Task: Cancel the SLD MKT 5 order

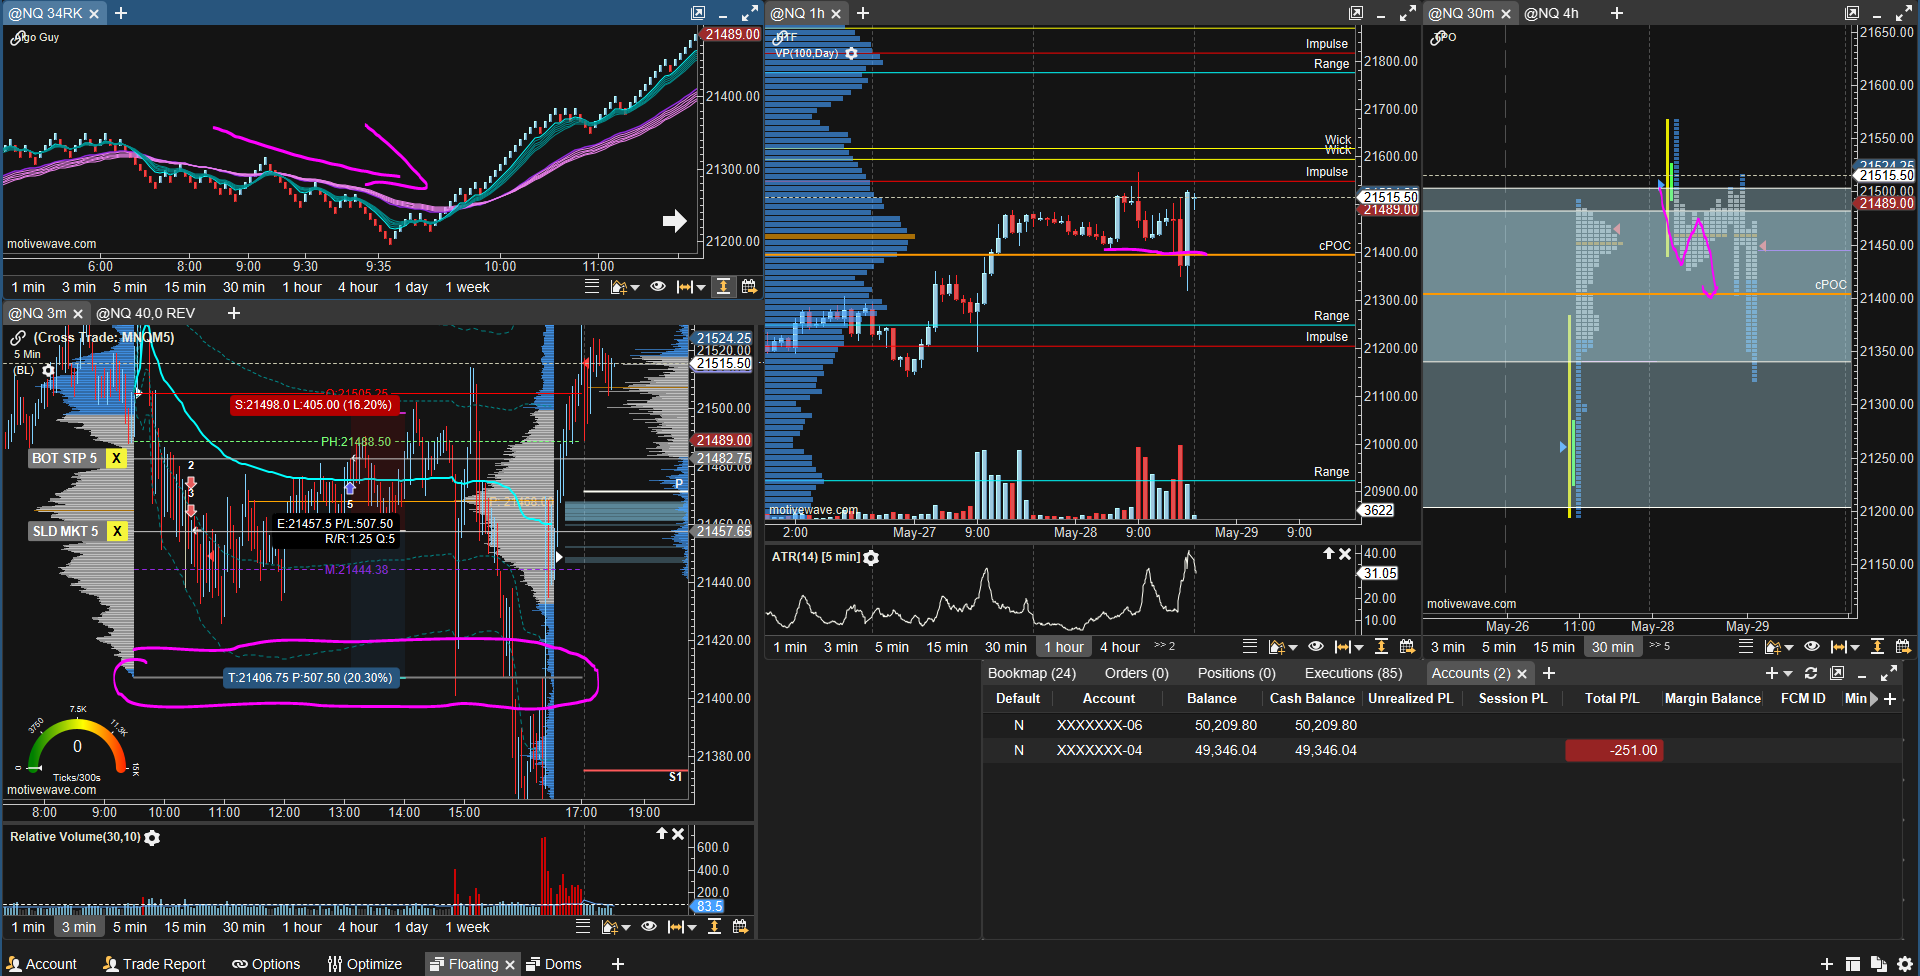Action: point(117,531)
